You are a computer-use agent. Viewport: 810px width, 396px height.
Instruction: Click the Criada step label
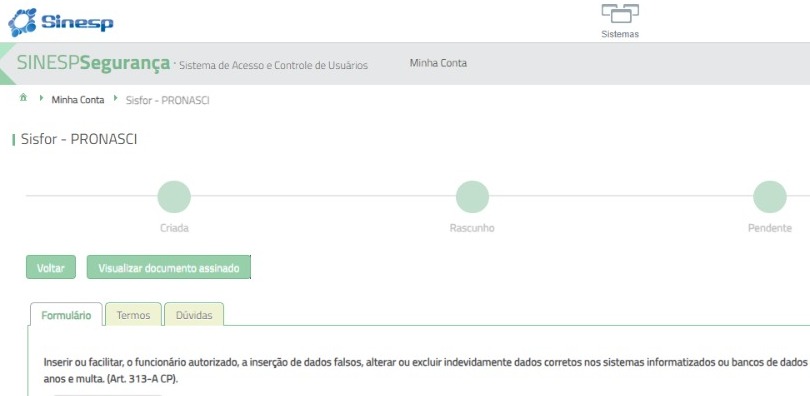174,228
